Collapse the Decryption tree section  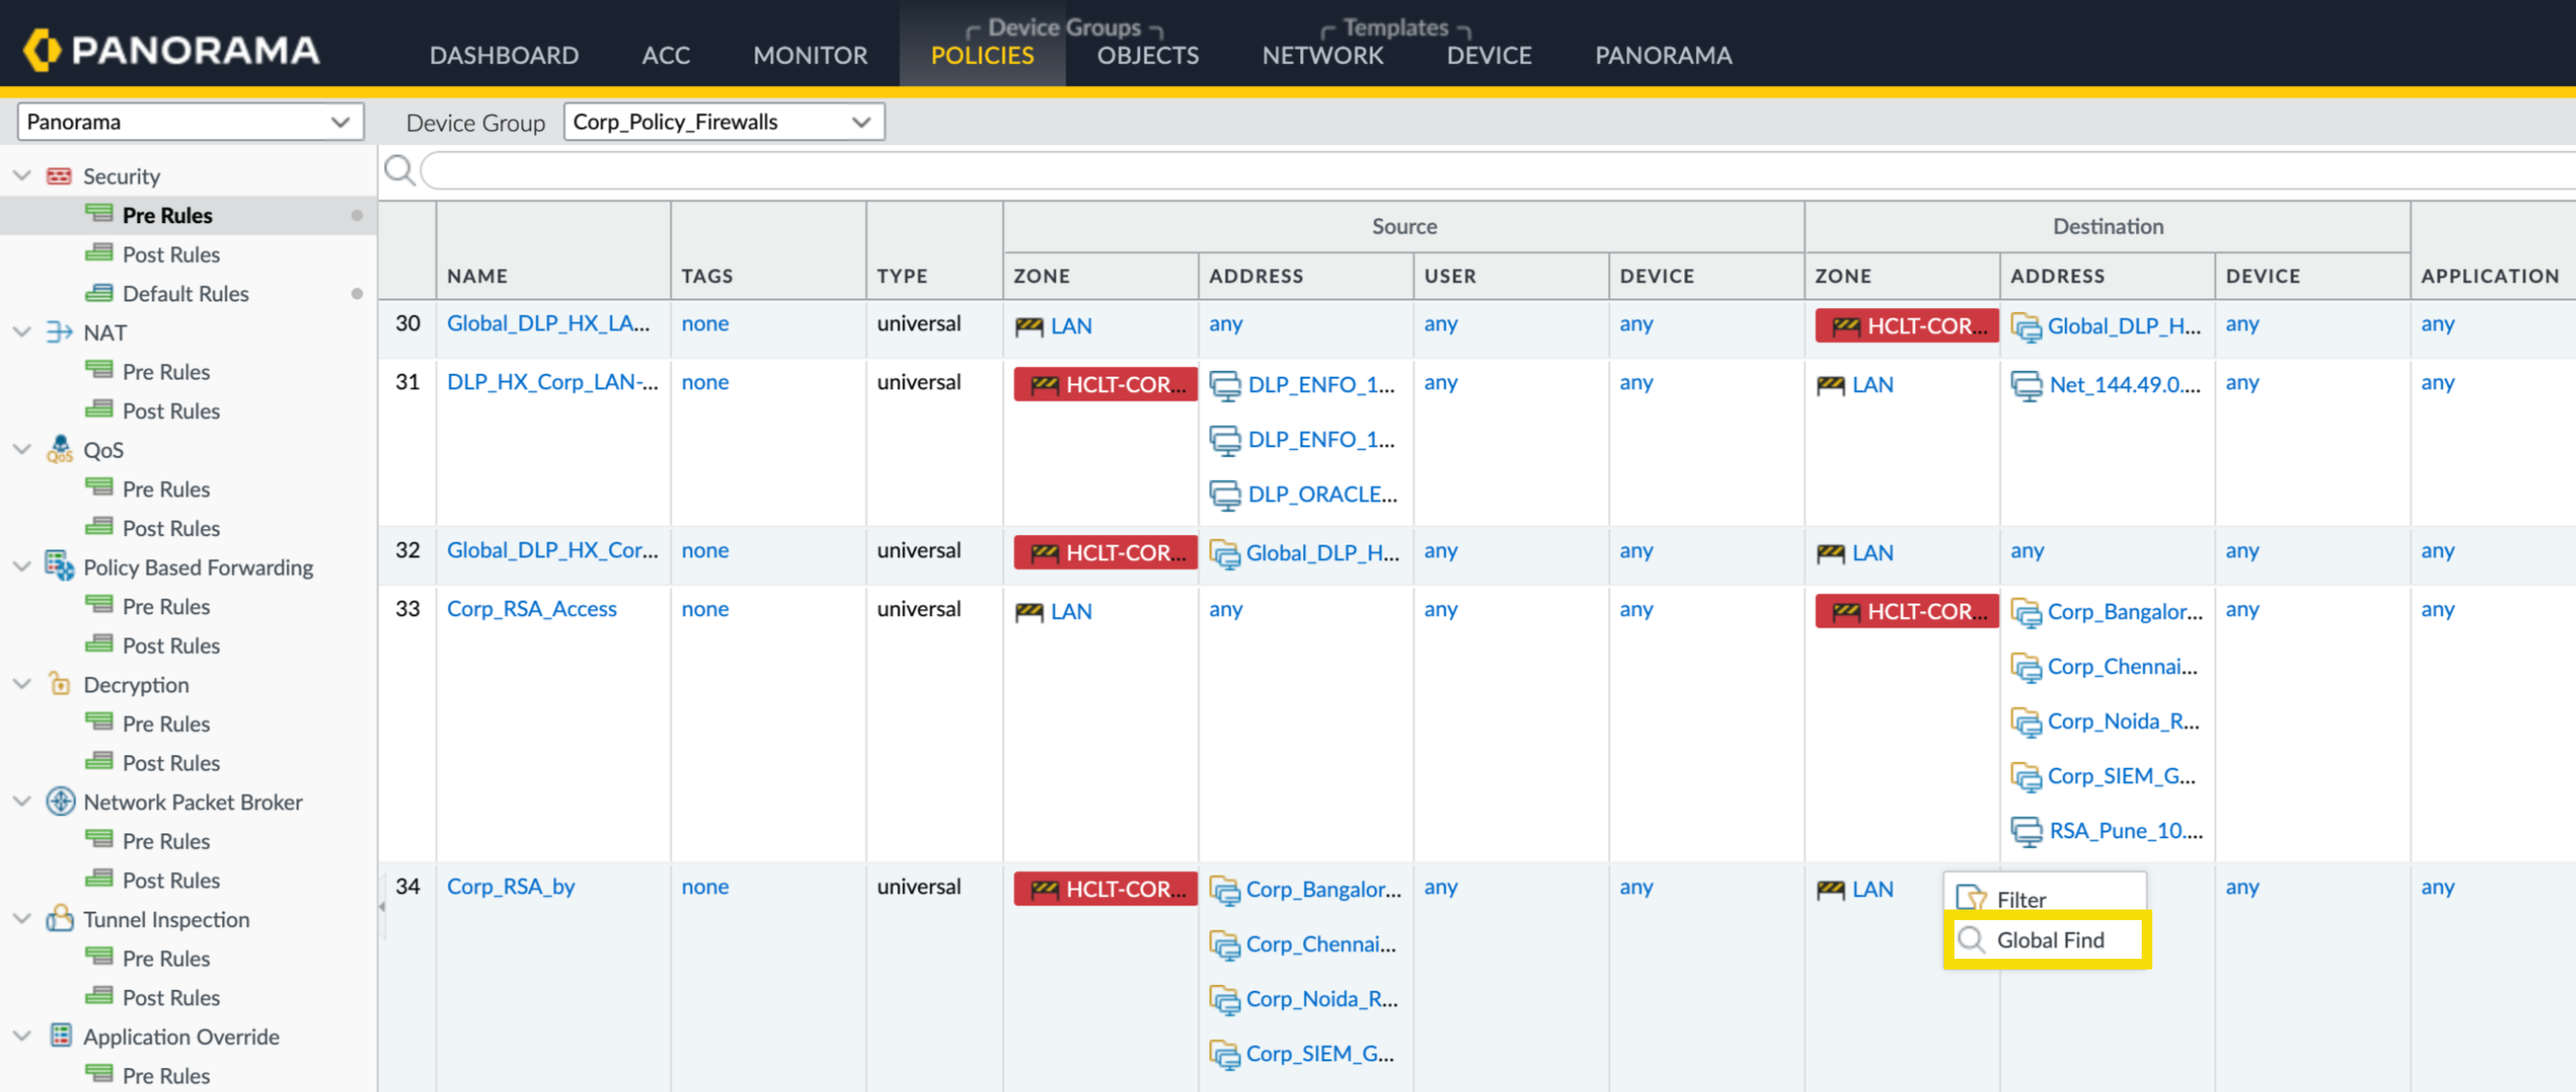click(x=22, y=684)
